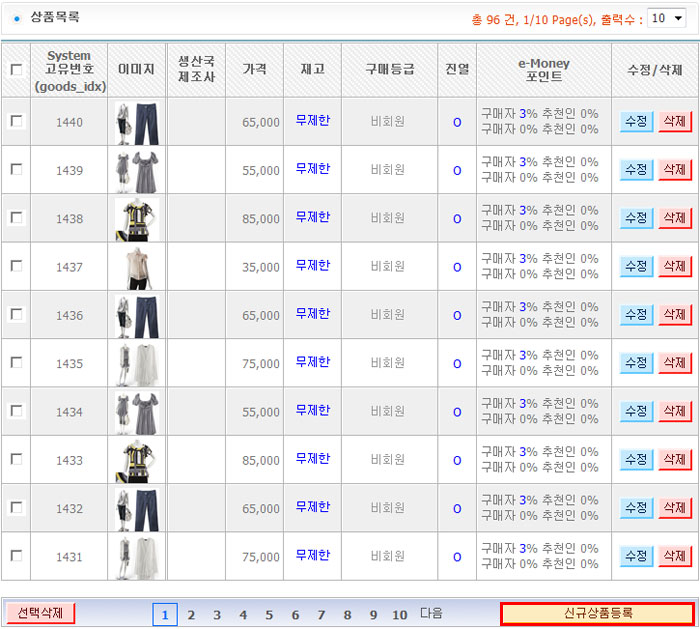Viewport: 700px width, 629px height.
Task: Click the 다음 next-page link
Action: [431, 613]
